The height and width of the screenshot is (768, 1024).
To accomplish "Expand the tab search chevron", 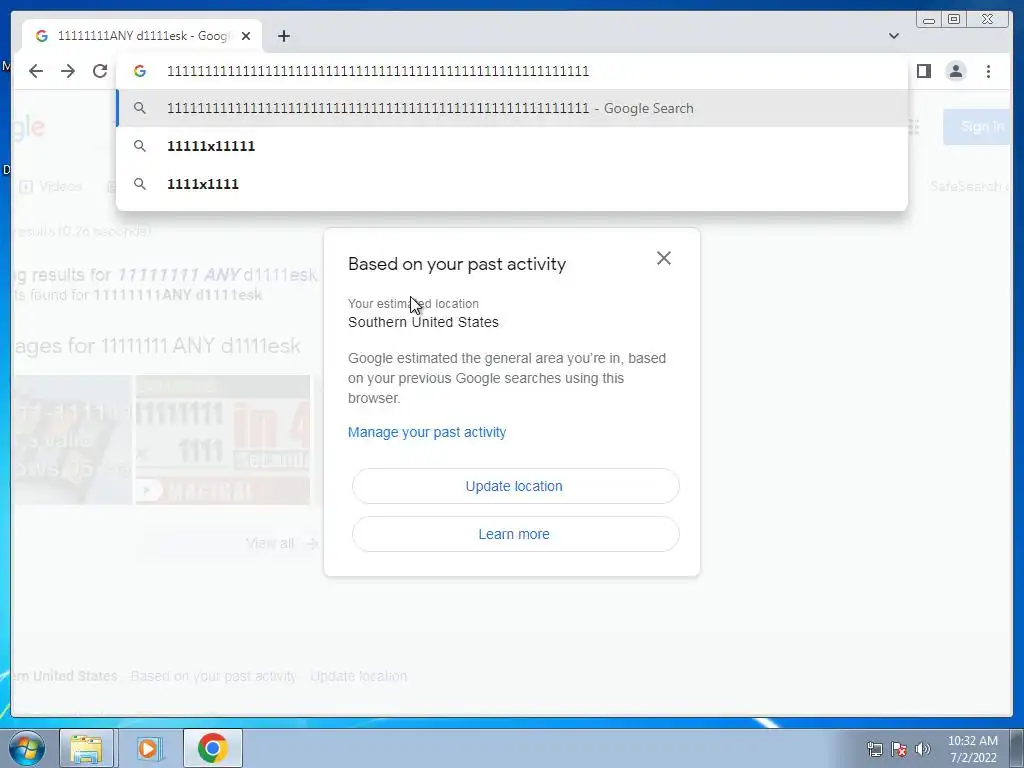I will tap(894, 36).
